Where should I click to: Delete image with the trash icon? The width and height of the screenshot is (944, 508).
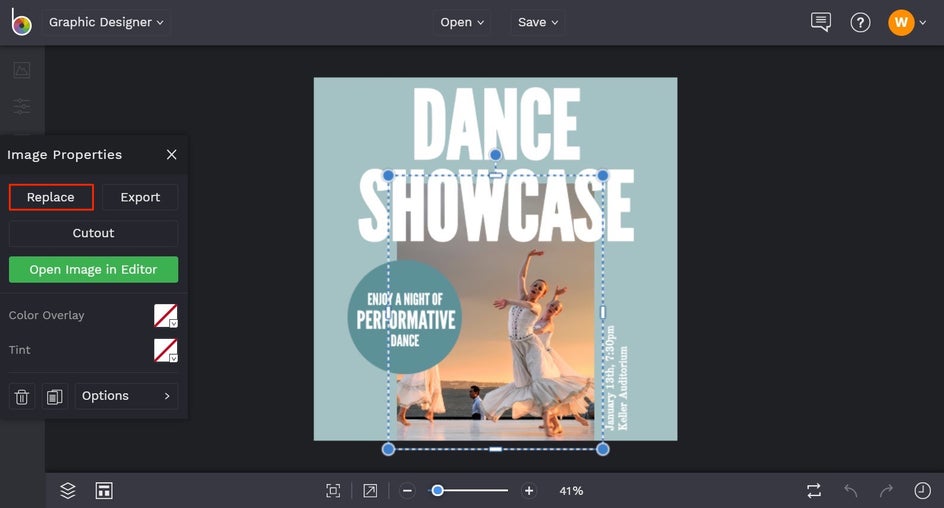[x=22, y=397]
